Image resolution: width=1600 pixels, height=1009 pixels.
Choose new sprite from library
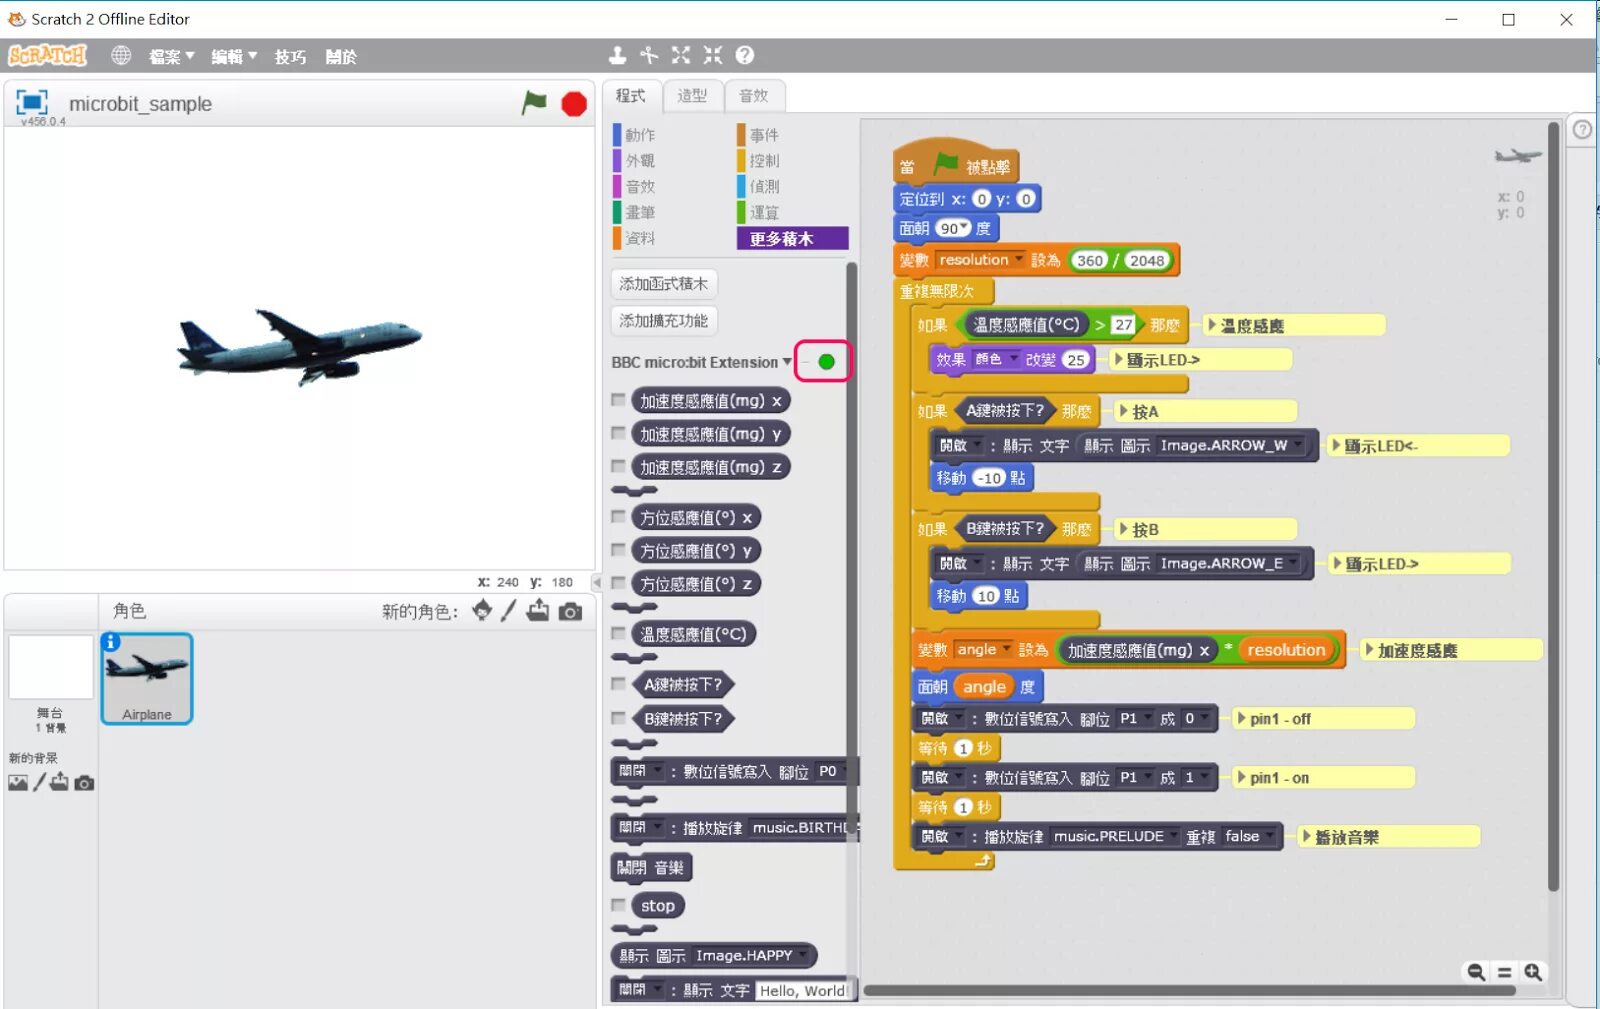coord(482,610)
